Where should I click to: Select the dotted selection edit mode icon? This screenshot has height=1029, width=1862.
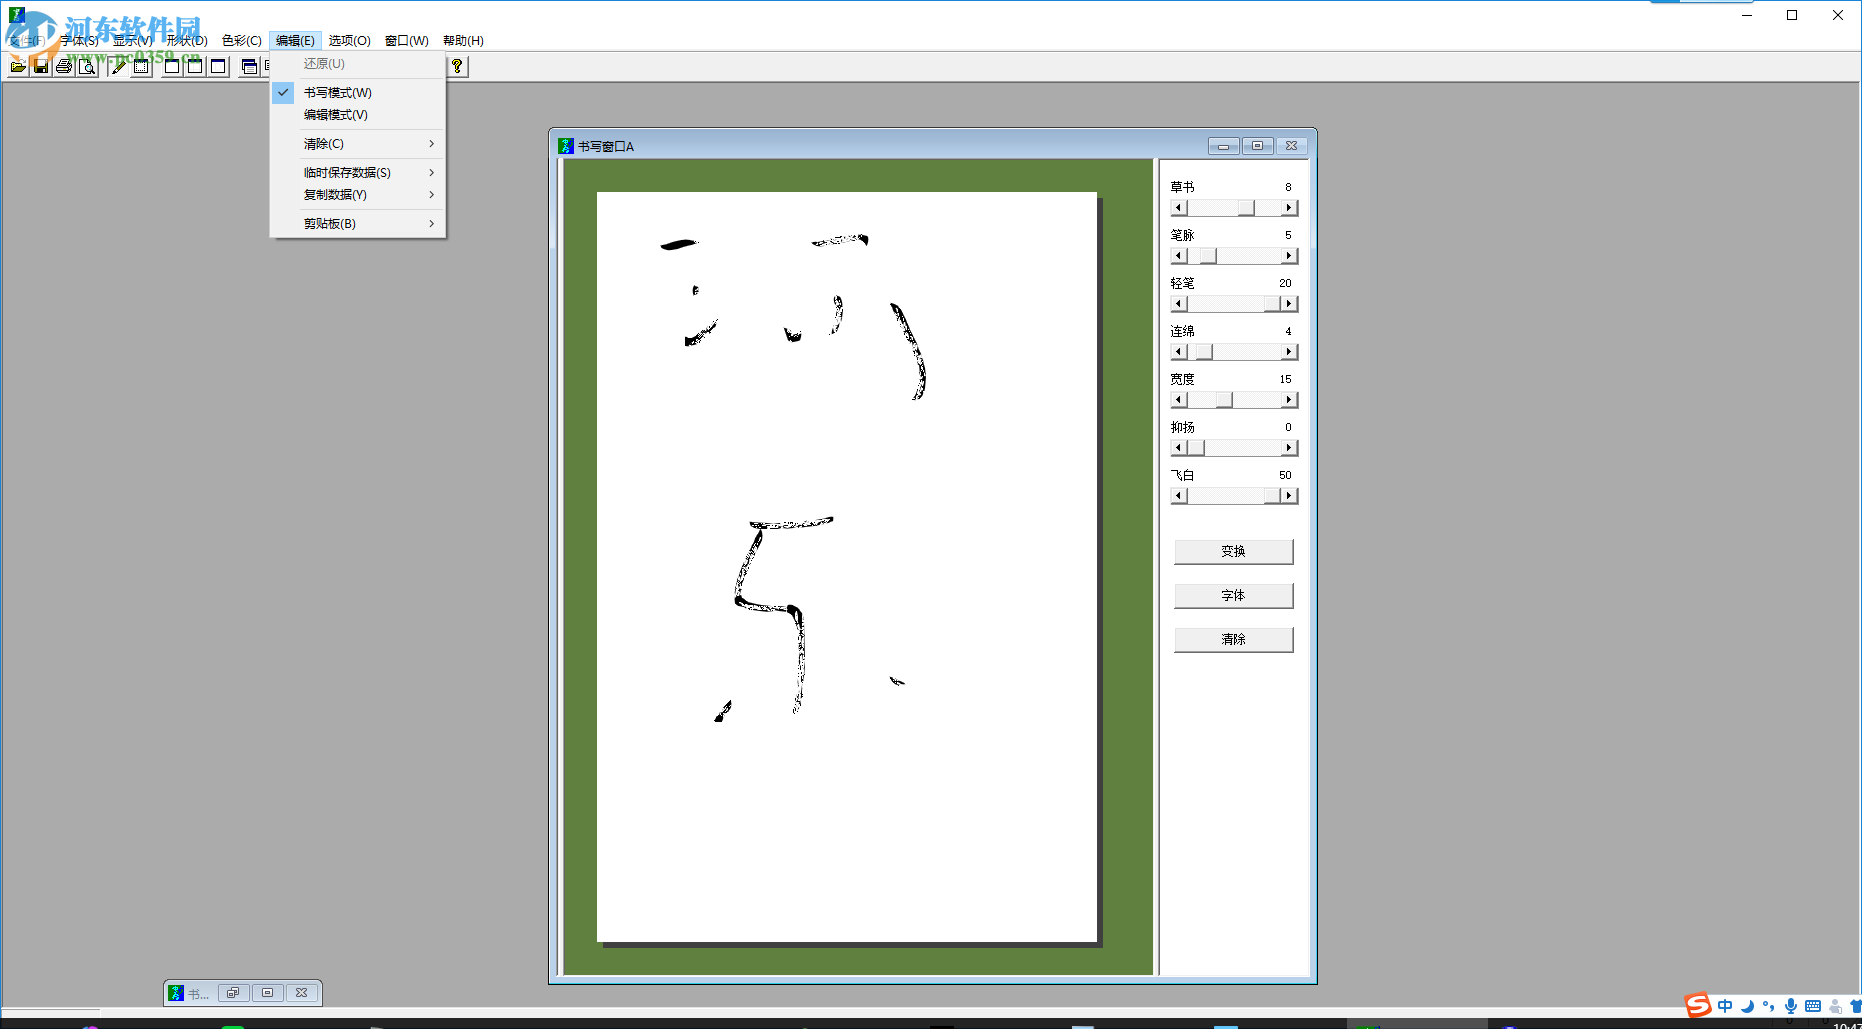click(142, 67)
